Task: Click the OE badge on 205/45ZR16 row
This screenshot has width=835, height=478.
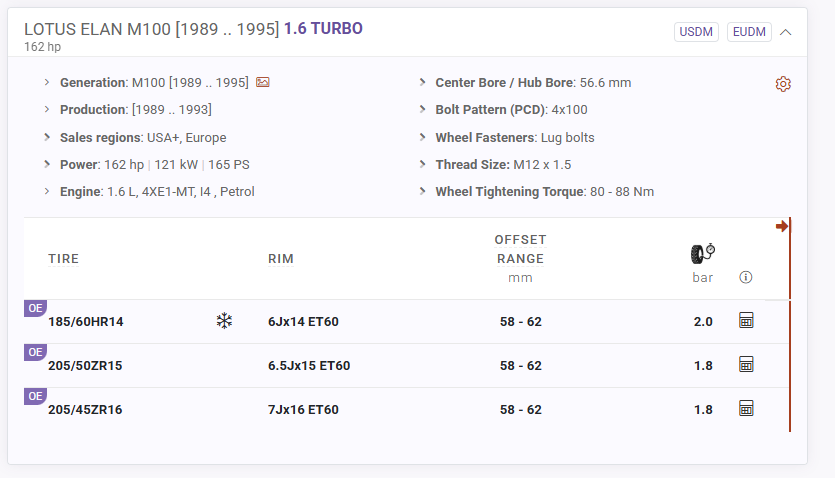Action: (x=35, y=396)
